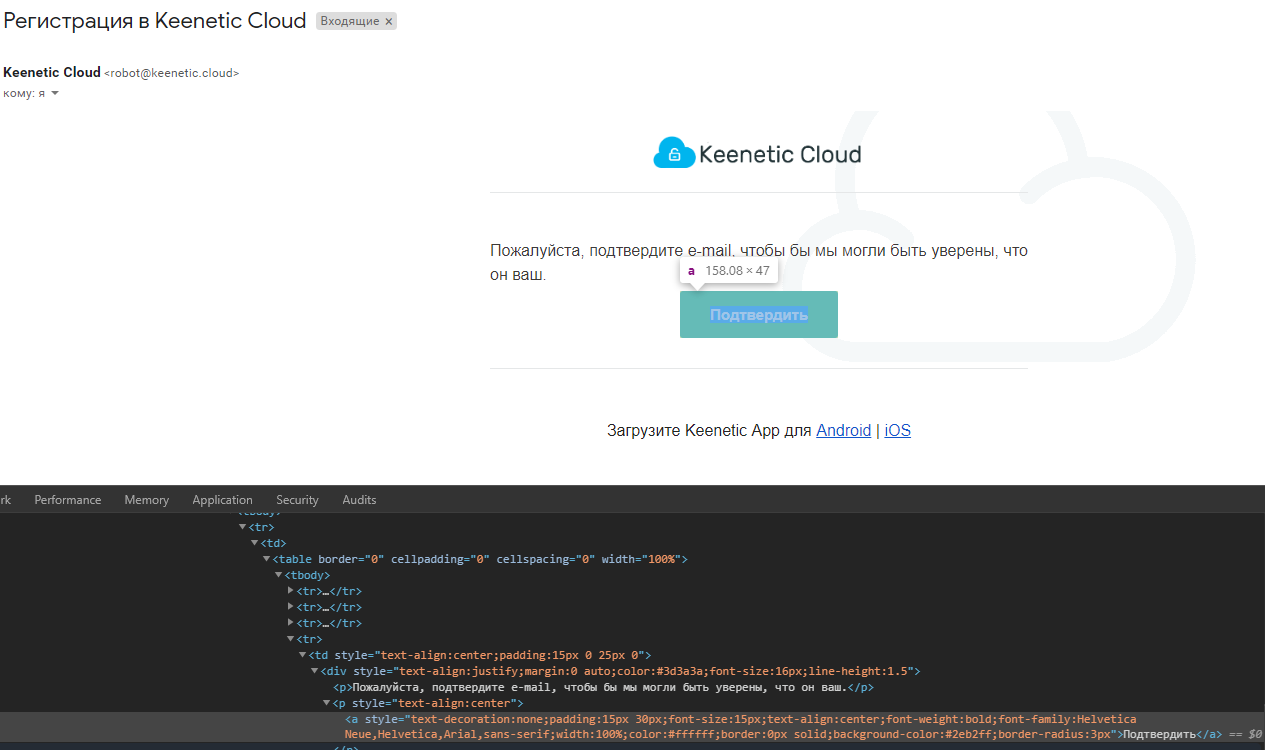Click the Keenetic Cloud logo icon
The height and width of the screenshot is (750, 1265).
pos(674,153)
